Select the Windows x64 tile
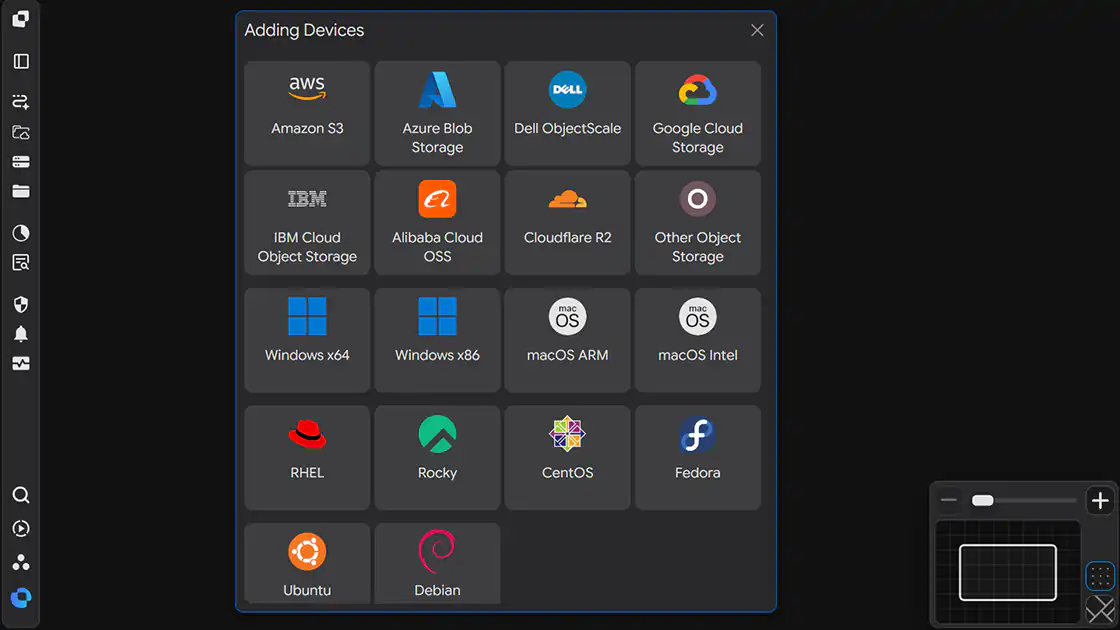Viewport: 1120px width, 630px height. pyautogui.click(x=307, y=340)
